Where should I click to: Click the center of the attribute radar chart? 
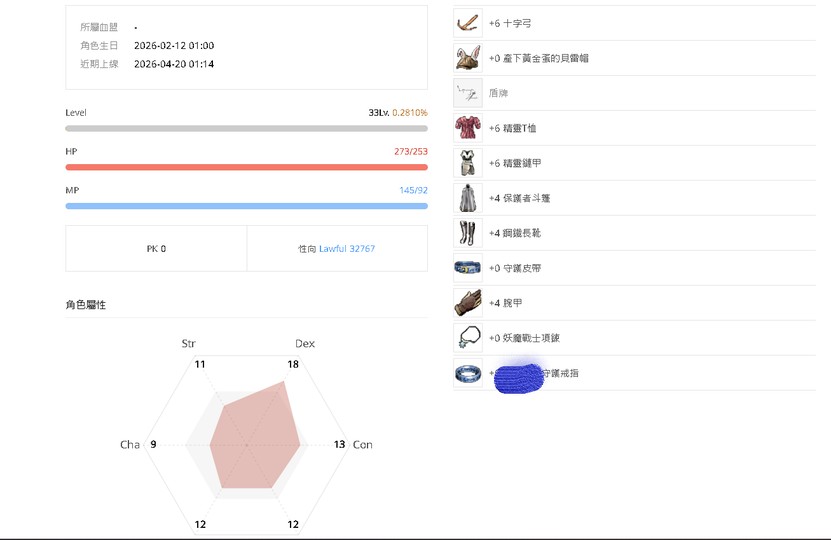coord(246,443)
